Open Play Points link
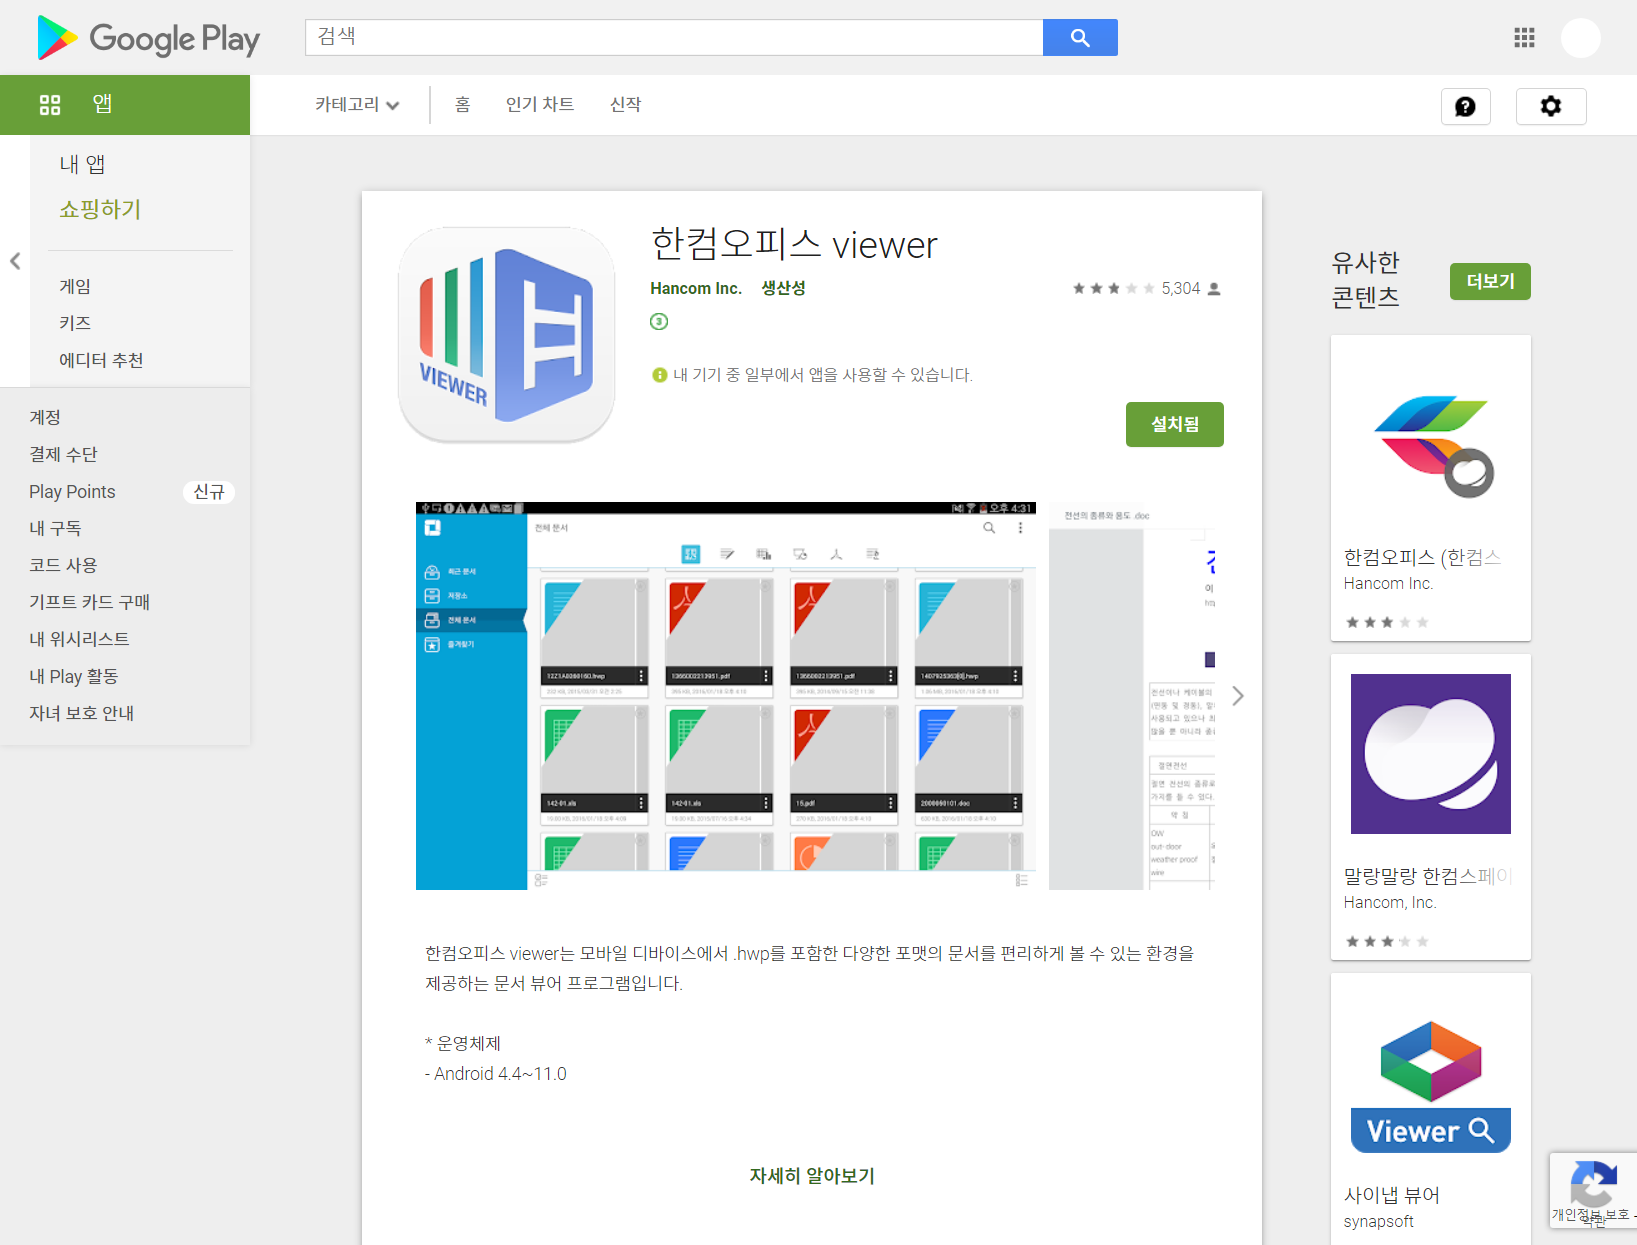 click(x=72, y=491)
